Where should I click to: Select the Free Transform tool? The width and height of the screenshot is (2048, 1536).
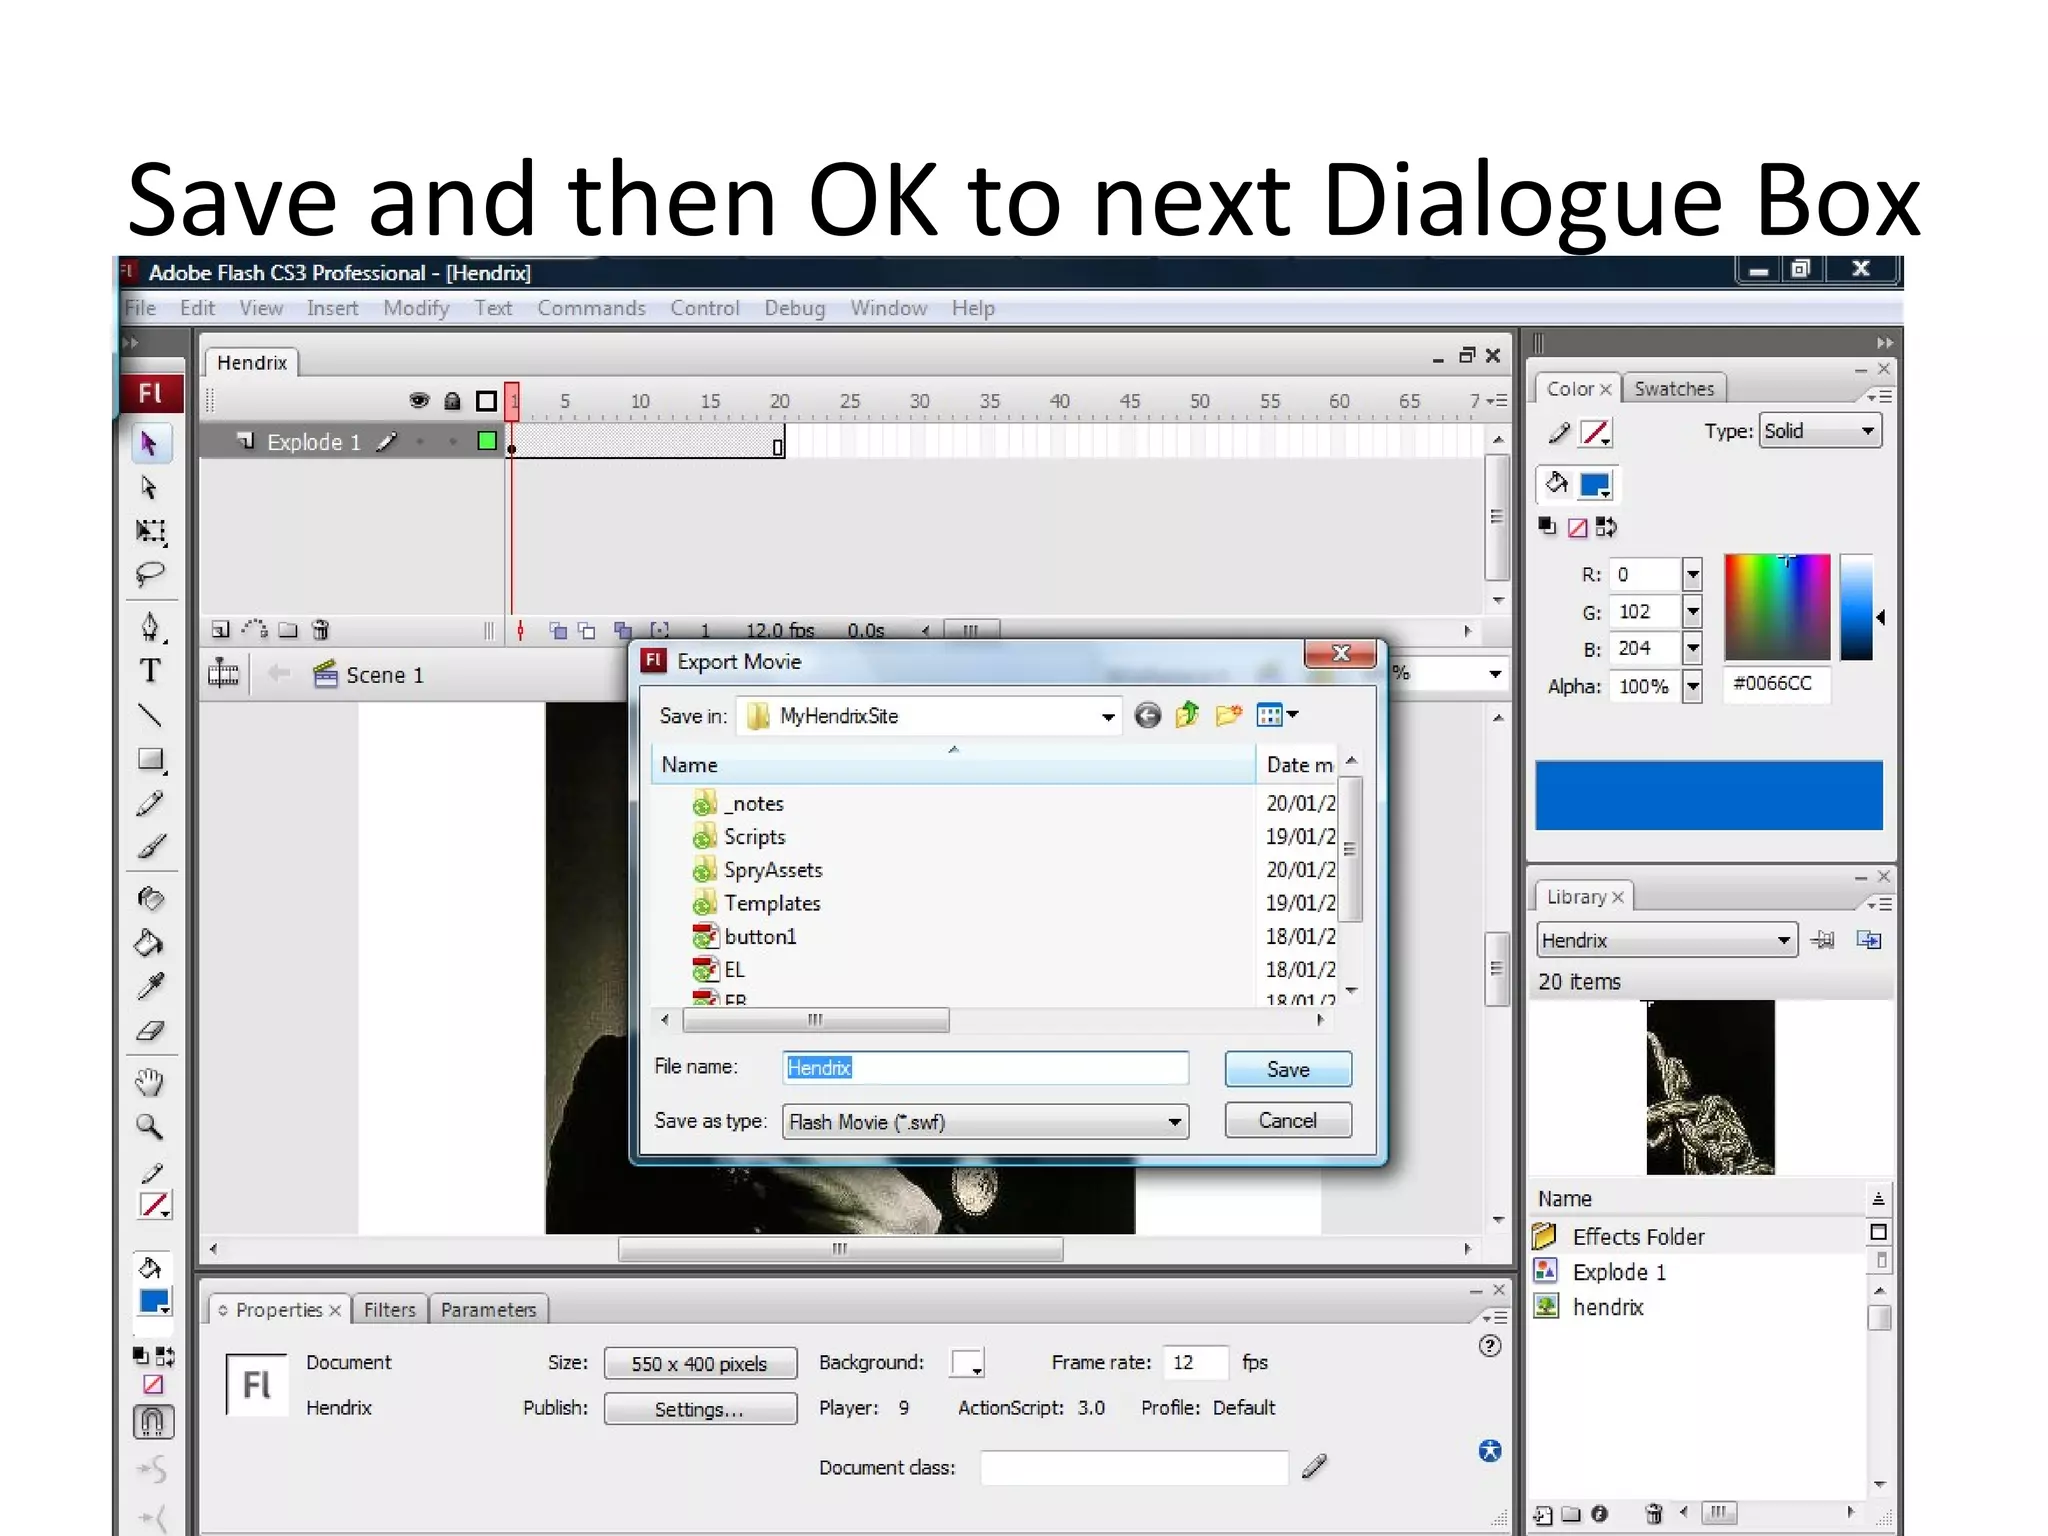coord(150,531)
